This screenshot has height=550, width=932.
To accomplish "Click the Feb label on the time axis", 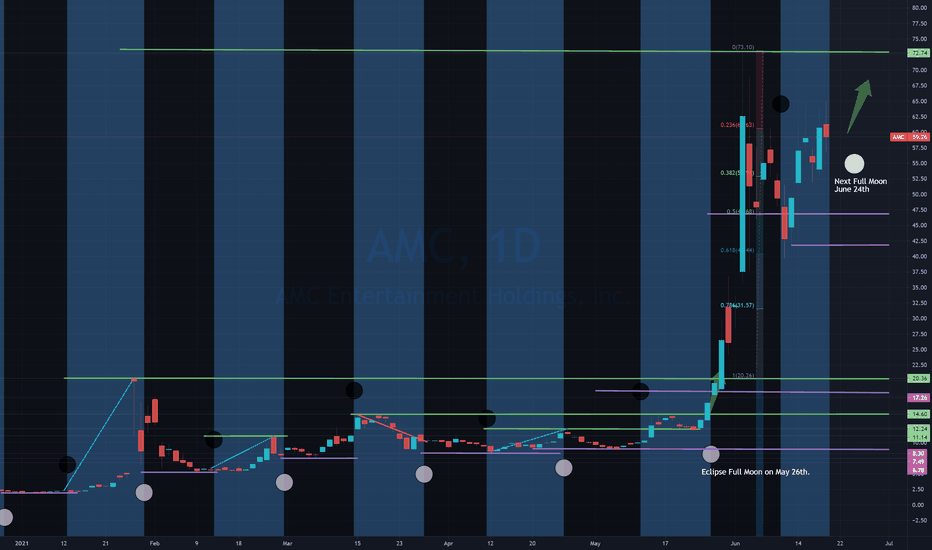I will pos(155,543).
